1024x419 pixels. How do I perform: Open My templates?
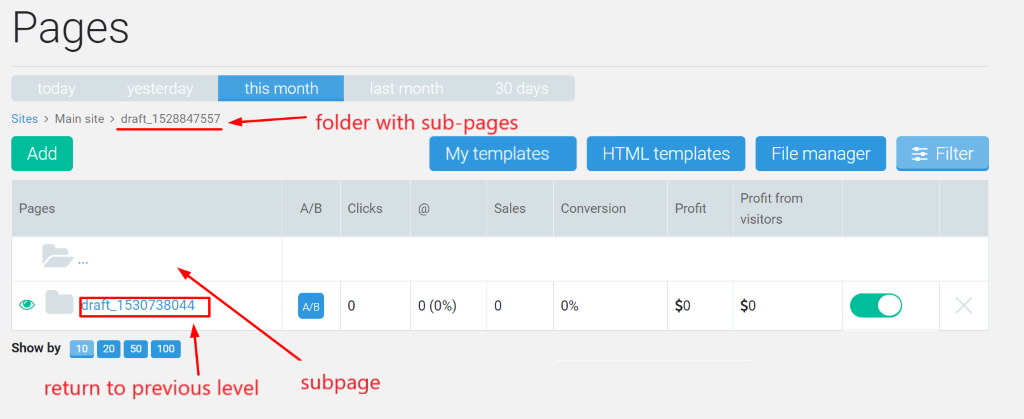pos(503,153)
